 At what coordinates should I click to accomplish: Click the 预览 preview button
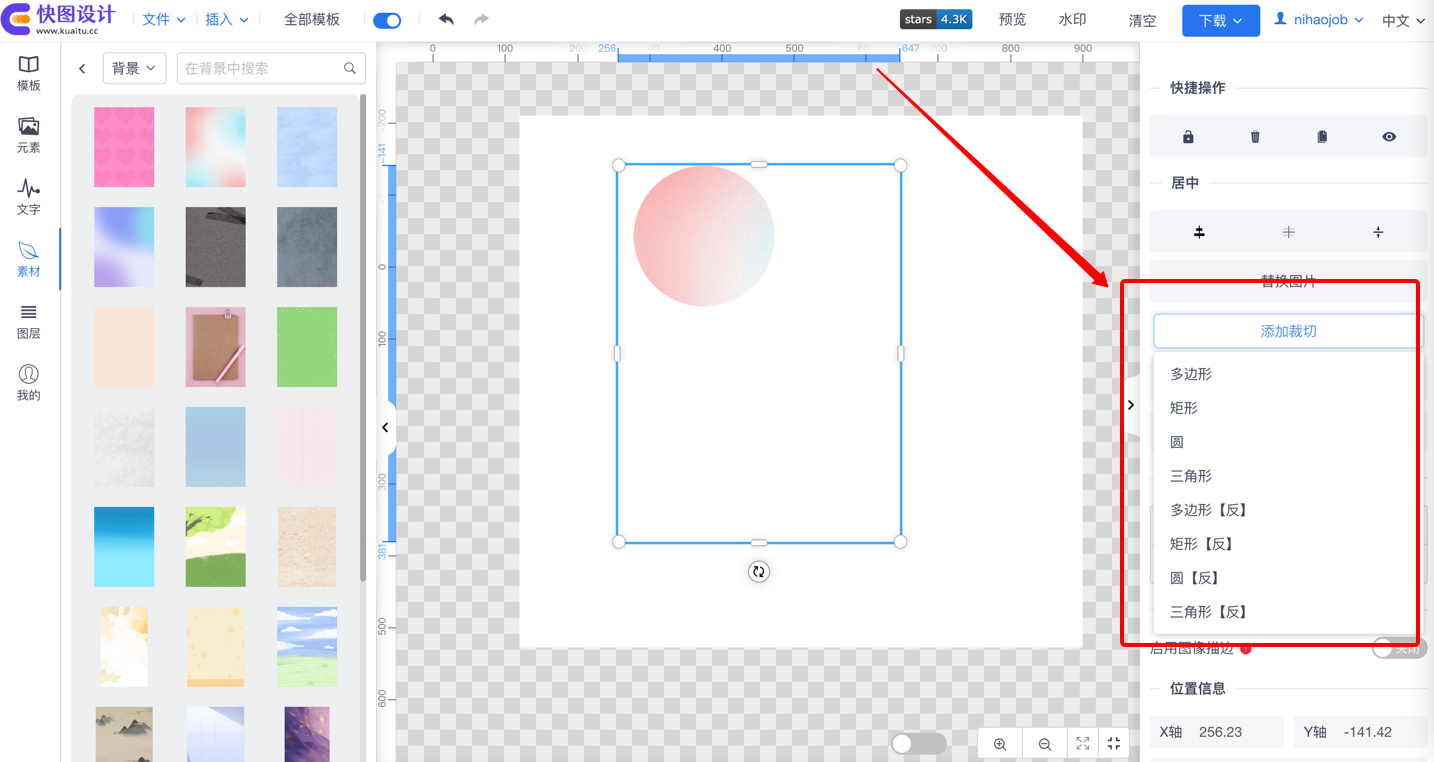tap(1012, 19)
